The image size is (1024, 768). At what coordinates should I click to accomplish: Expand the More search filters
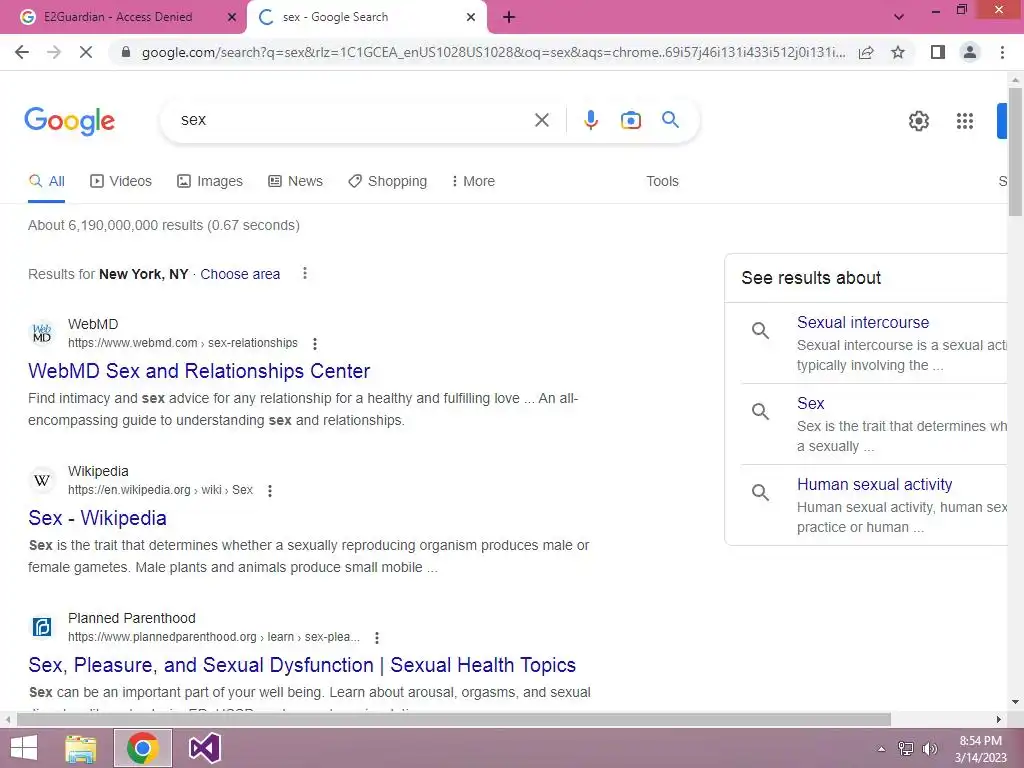point(473,182)
